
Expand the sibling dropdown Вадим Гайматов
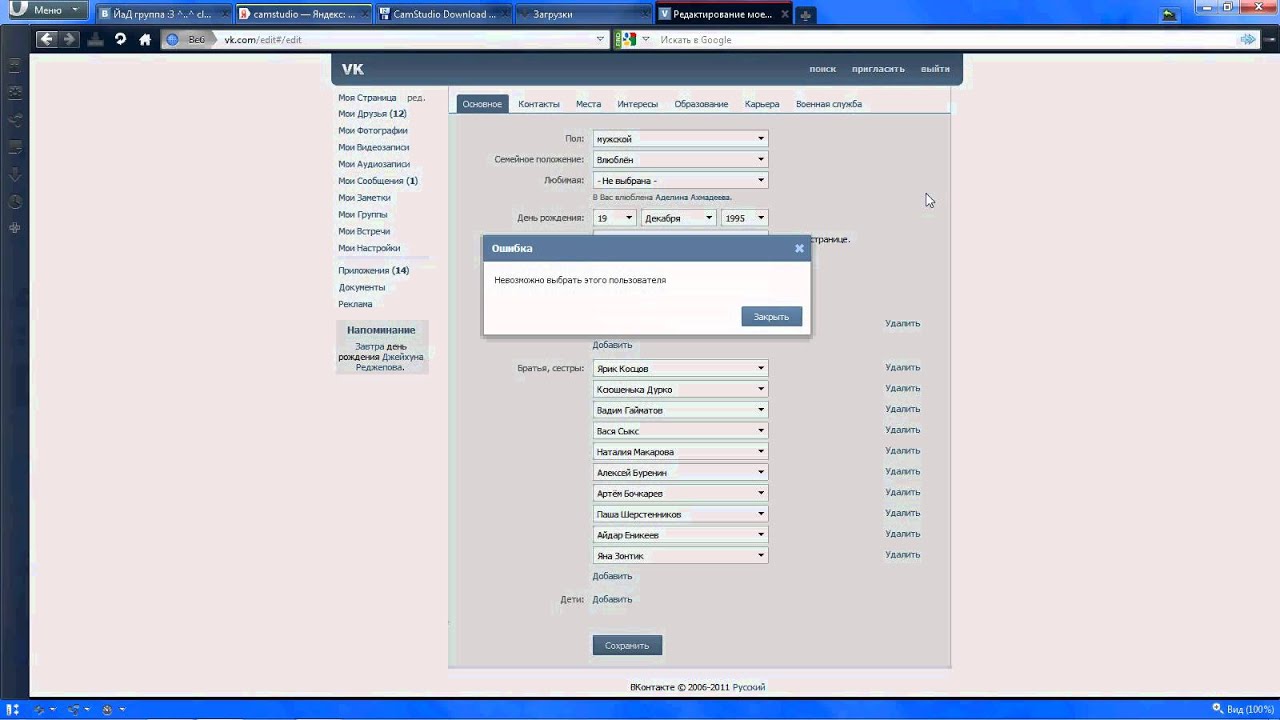click(680, 410)
